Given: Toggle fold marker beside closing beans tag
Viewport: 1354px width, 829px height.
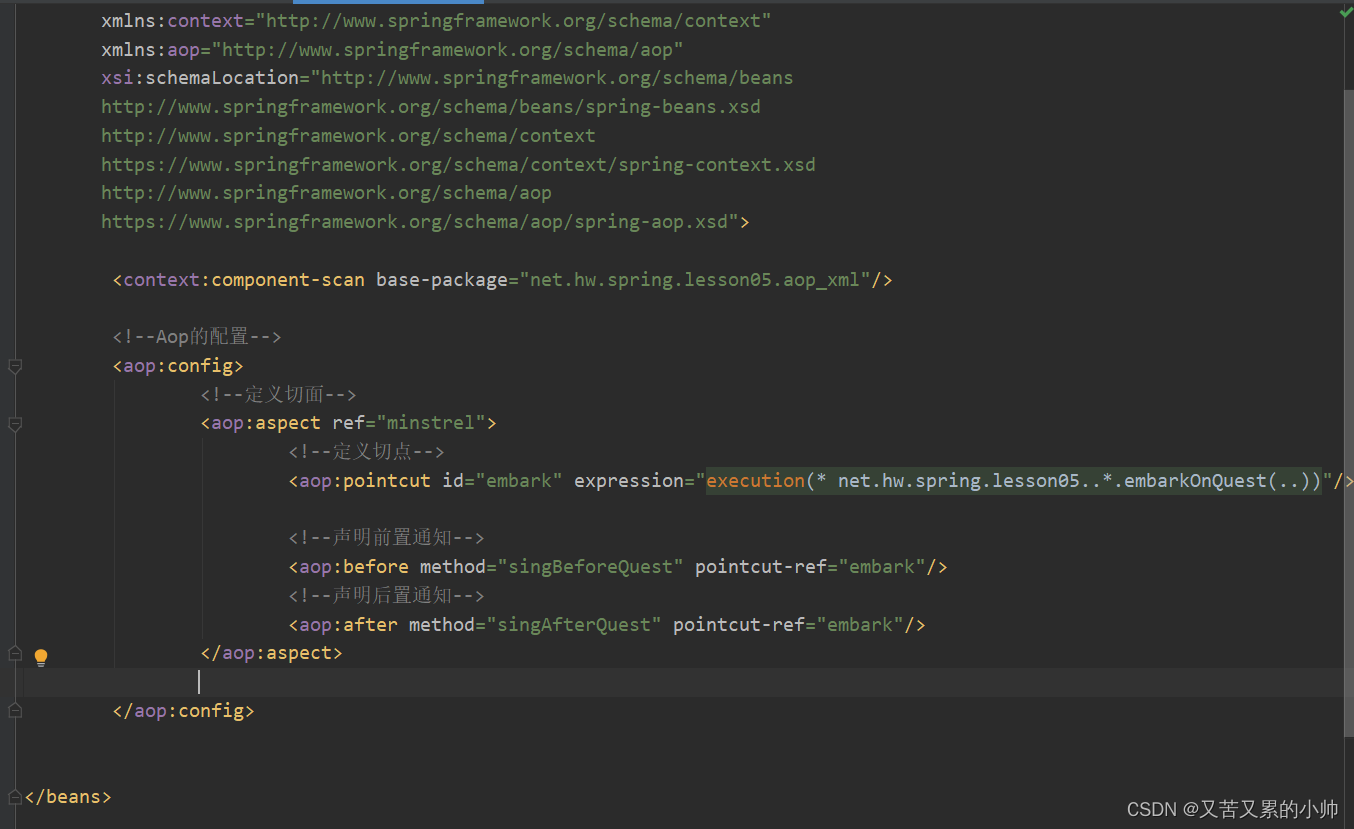Looking at the screenshot, I should [15, 797].
